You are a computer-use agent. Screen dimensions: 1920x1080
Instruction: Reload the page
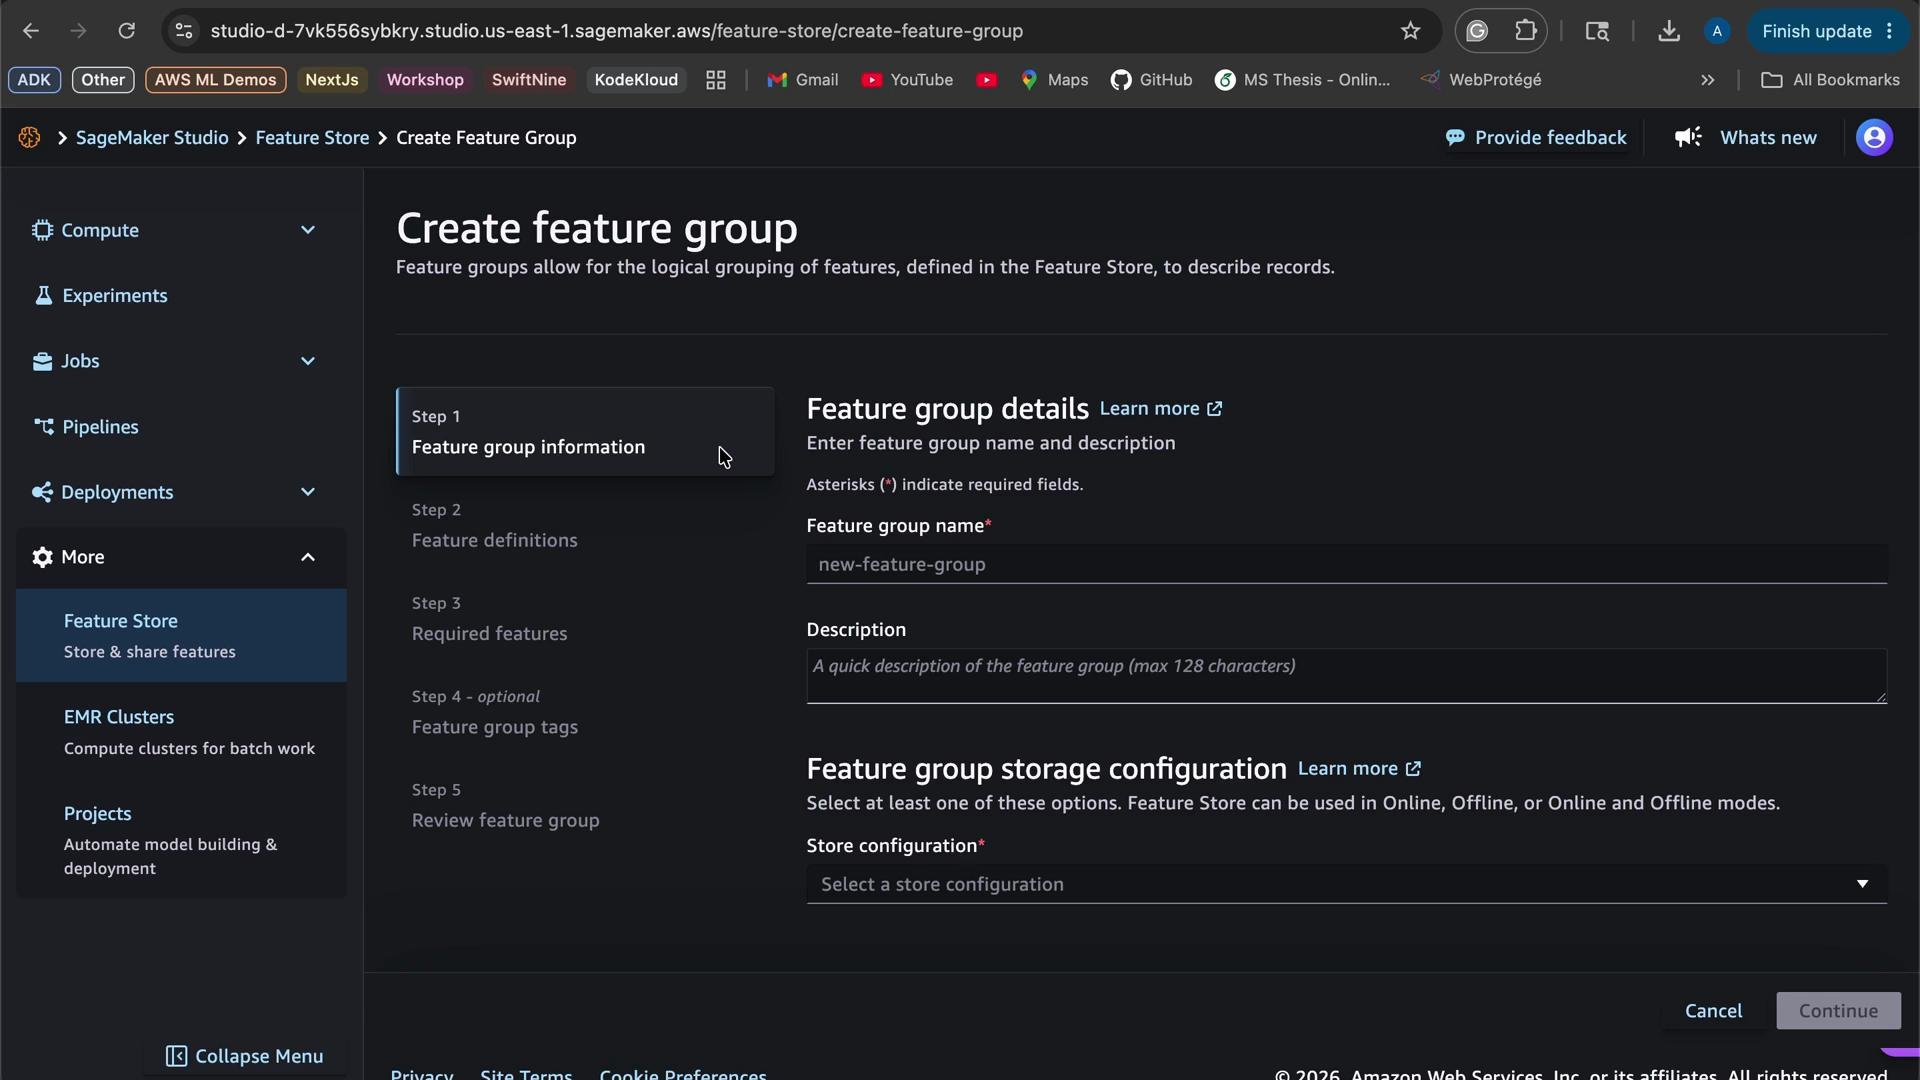[126, 31]
